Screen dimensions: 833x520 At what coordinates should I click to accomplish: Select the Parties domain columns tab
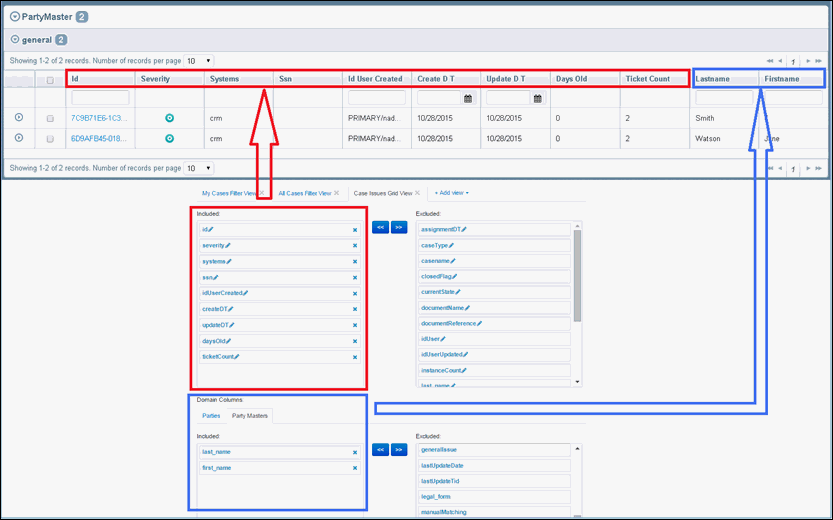pyautogui.click(x=211, y=415)
